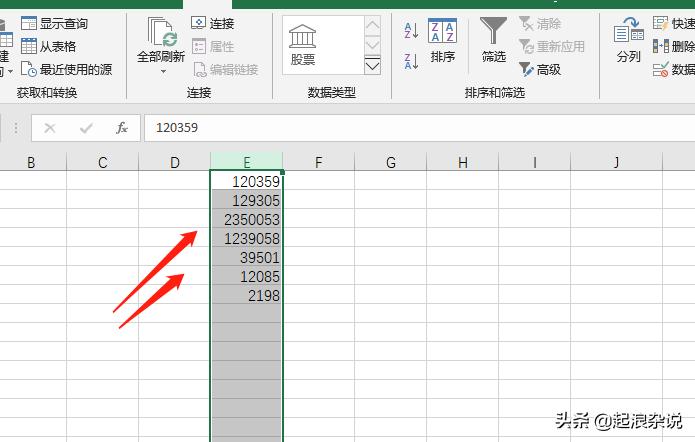This screenshot has height=442, width=695.
Task: Open Insert Function fx button
Action: pos(121,128)
